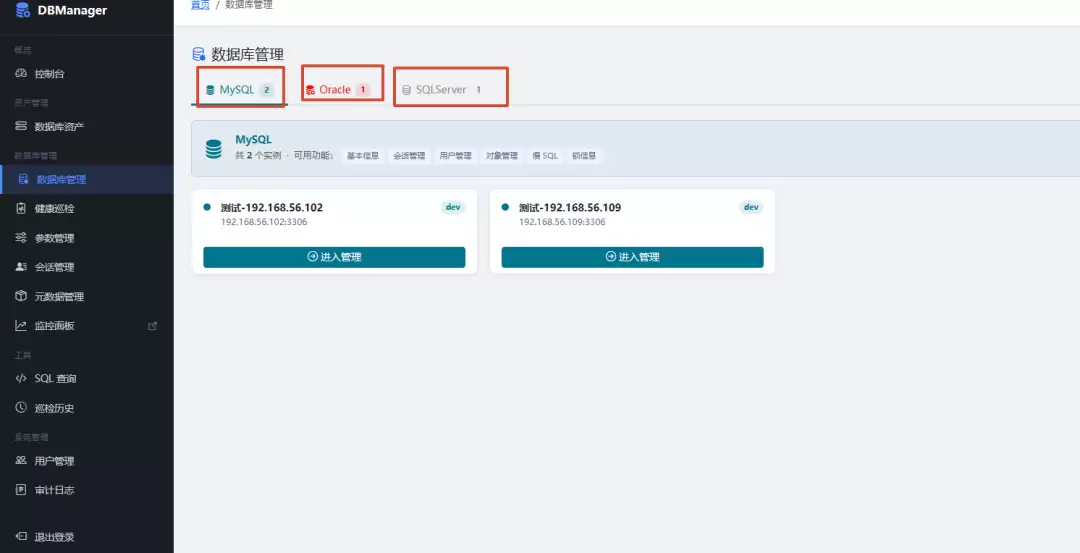
Task: Click MySQL title in the banner
Action: point(253,140)
